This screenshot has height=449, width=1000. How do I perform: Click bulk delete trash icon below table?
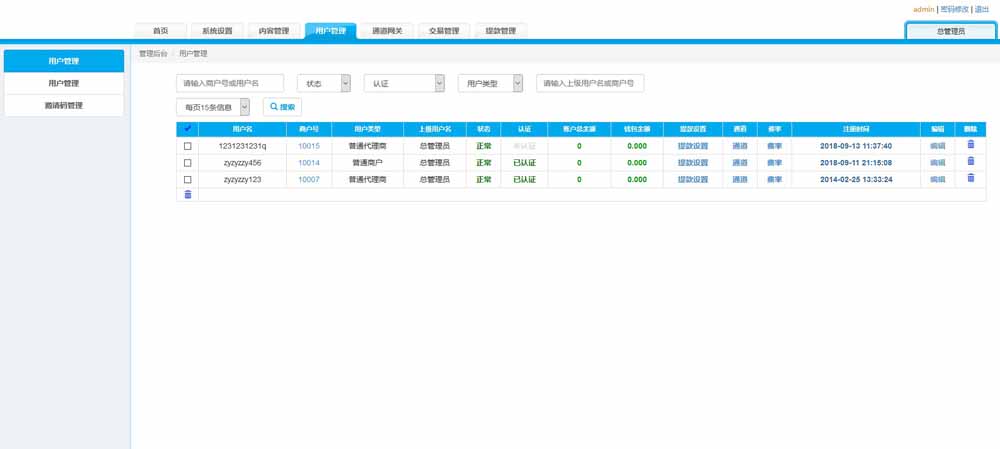coord(187,195)
